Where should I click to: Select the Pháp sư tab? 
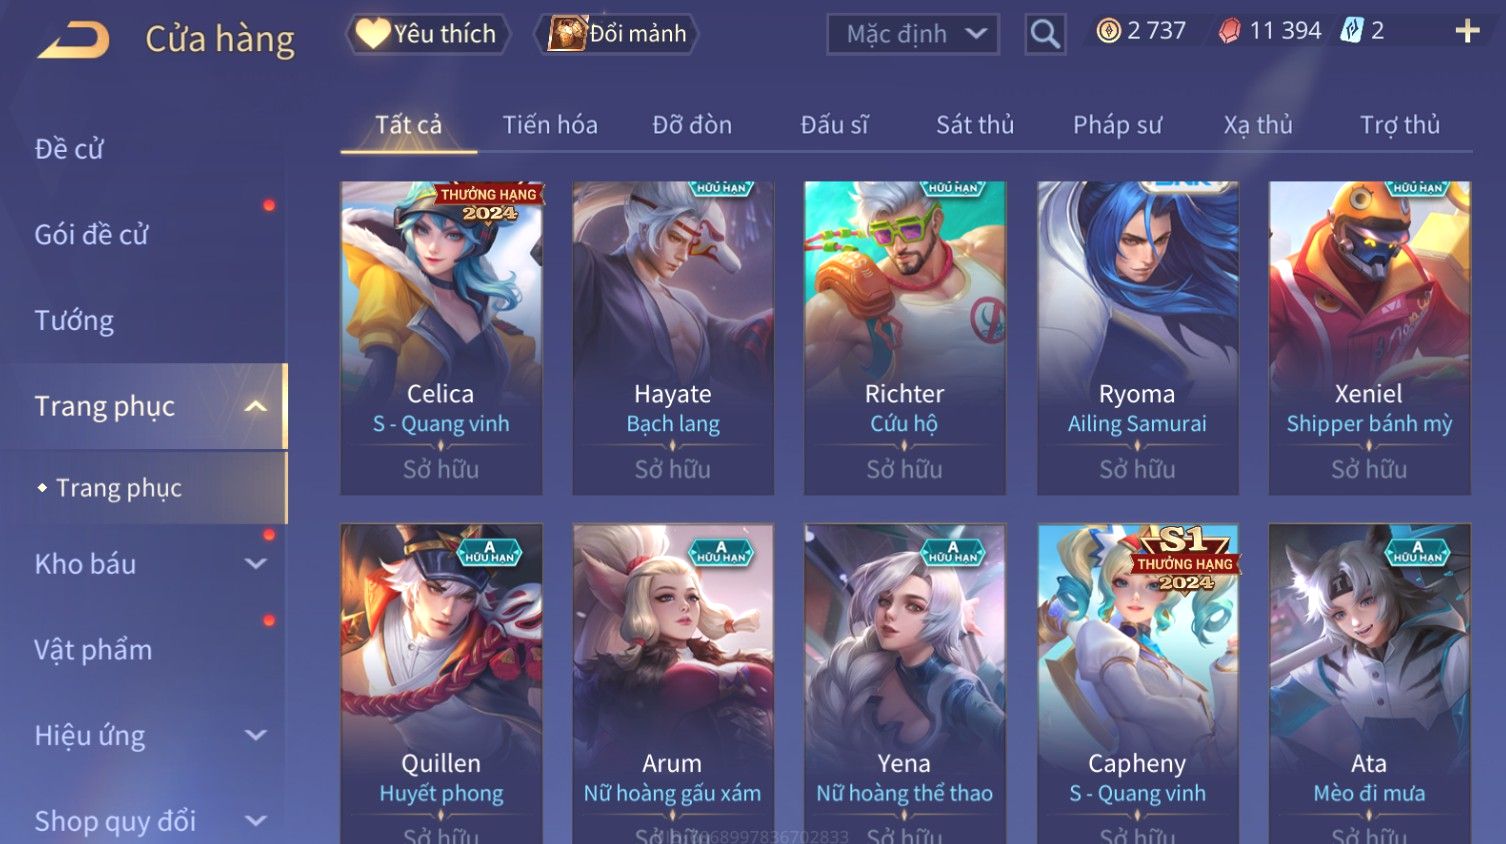pos(1117,125)
